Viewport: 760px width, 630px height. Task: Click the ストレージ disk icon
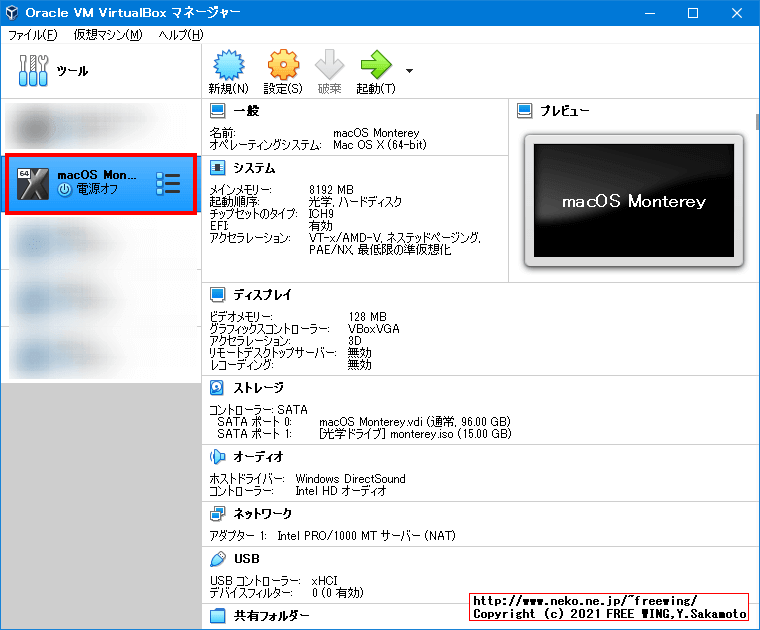pos(217,388)
